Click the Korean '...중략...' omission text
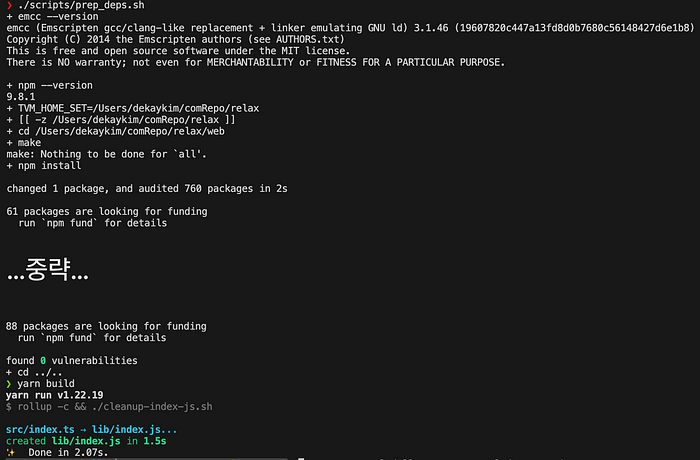The height and width of the screenshot is (460, 700). click(x=48, y=270)
